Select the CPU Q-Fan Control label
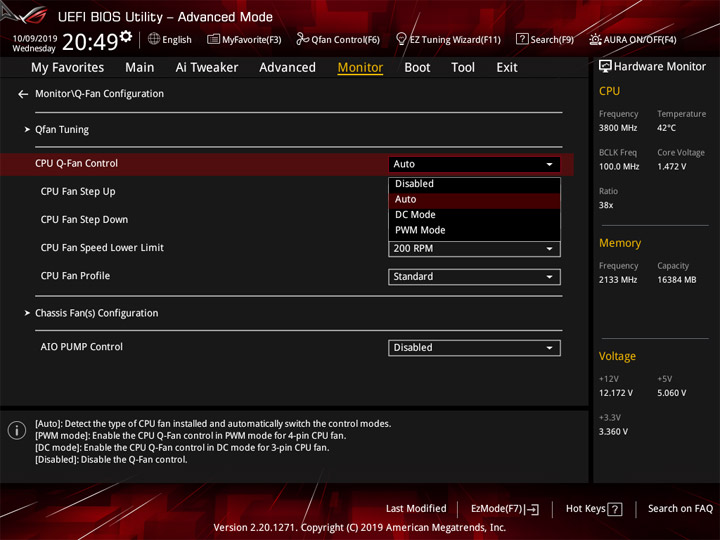This screenshot has height=540, width=720. click(76, 163)
